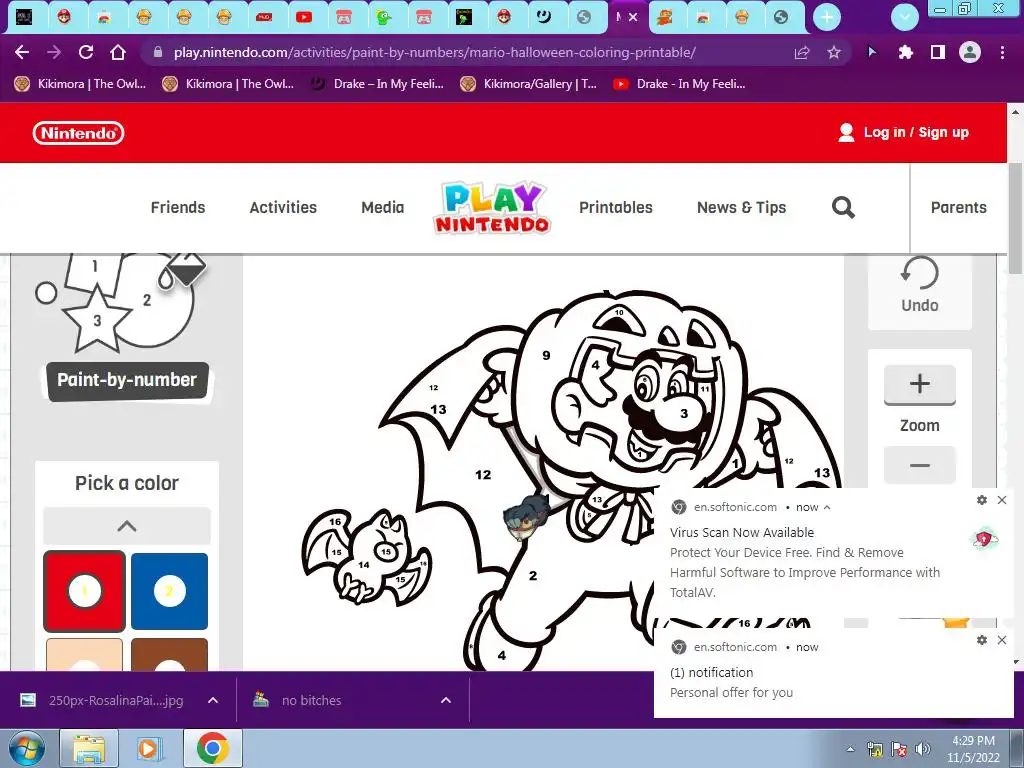Zoom in with the plus button
The image size is (1024, 768).
[920, 384]
